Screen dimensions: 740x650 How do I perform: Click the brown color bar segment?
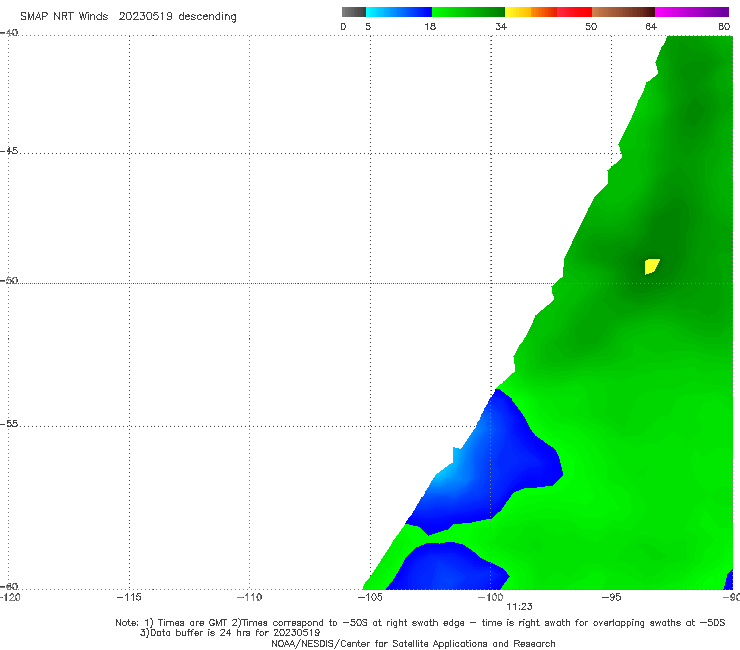pyautogui.click(x=623, y=12)
